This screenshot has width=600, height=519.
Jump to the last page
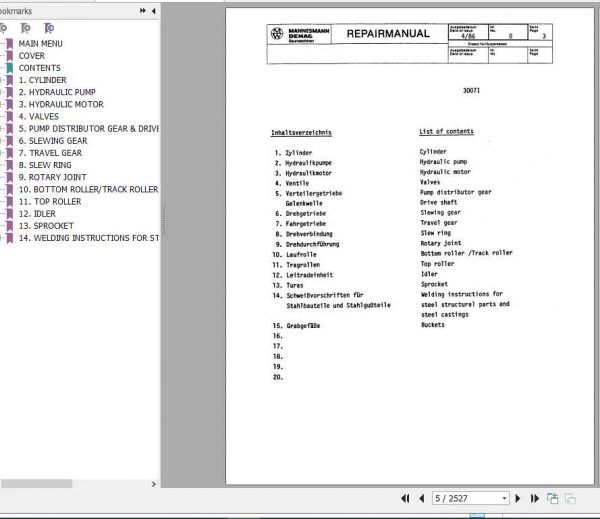coord(535,498)
